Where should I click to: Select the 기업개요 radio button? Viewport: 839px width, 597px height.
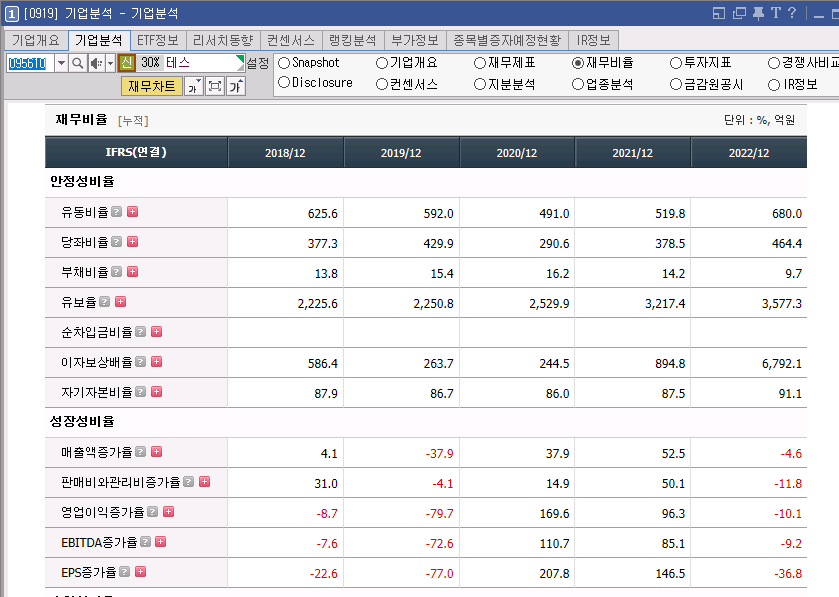click(382, 63)
